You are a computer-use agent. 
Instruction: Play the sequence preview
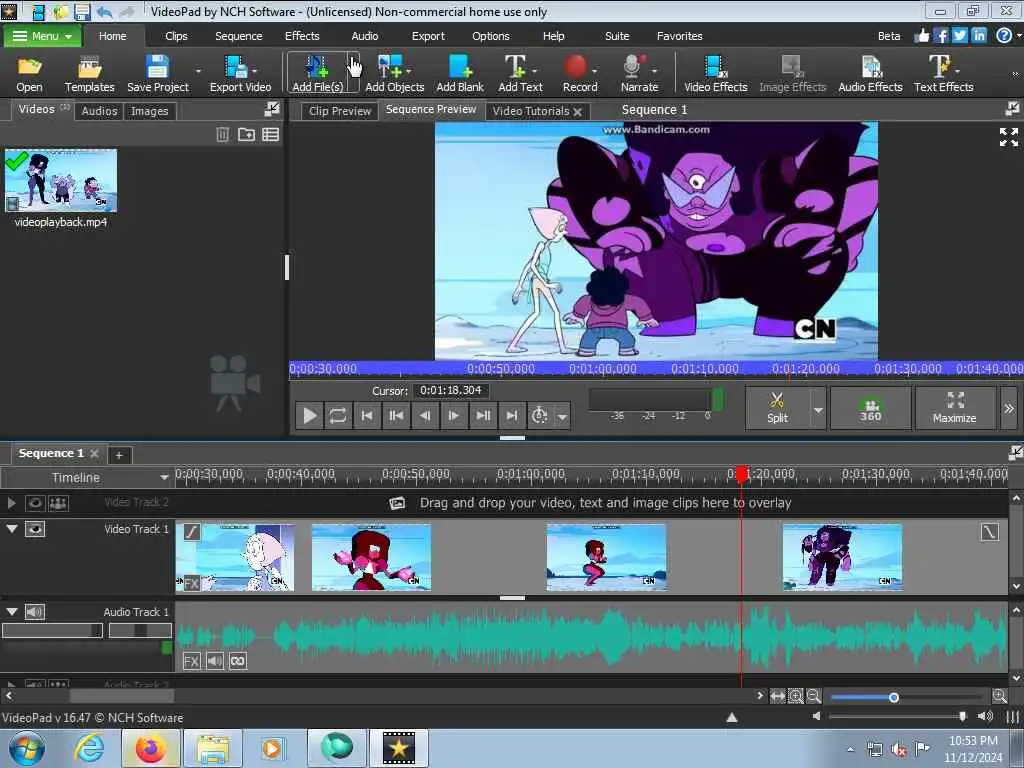point(310,415)
